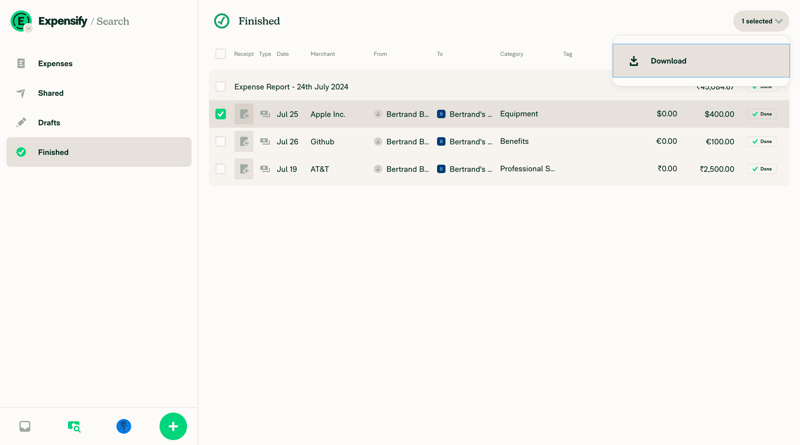Open Expenses in the sidebar
Screen dimensions: 800x445
(x=98, y=64)
